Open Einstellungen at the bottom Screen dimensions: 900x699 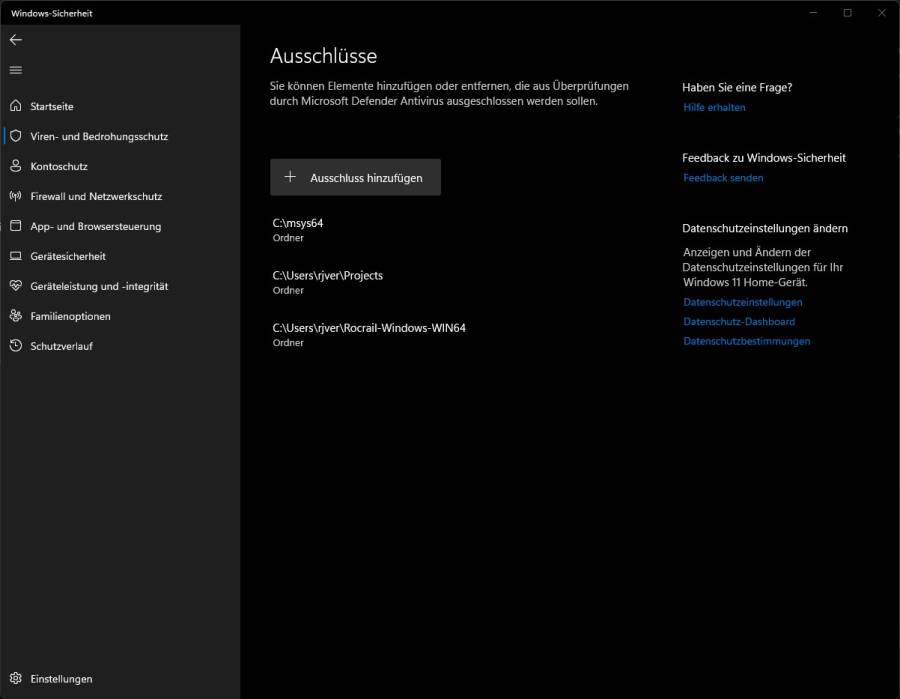click(x=62, y=678)
